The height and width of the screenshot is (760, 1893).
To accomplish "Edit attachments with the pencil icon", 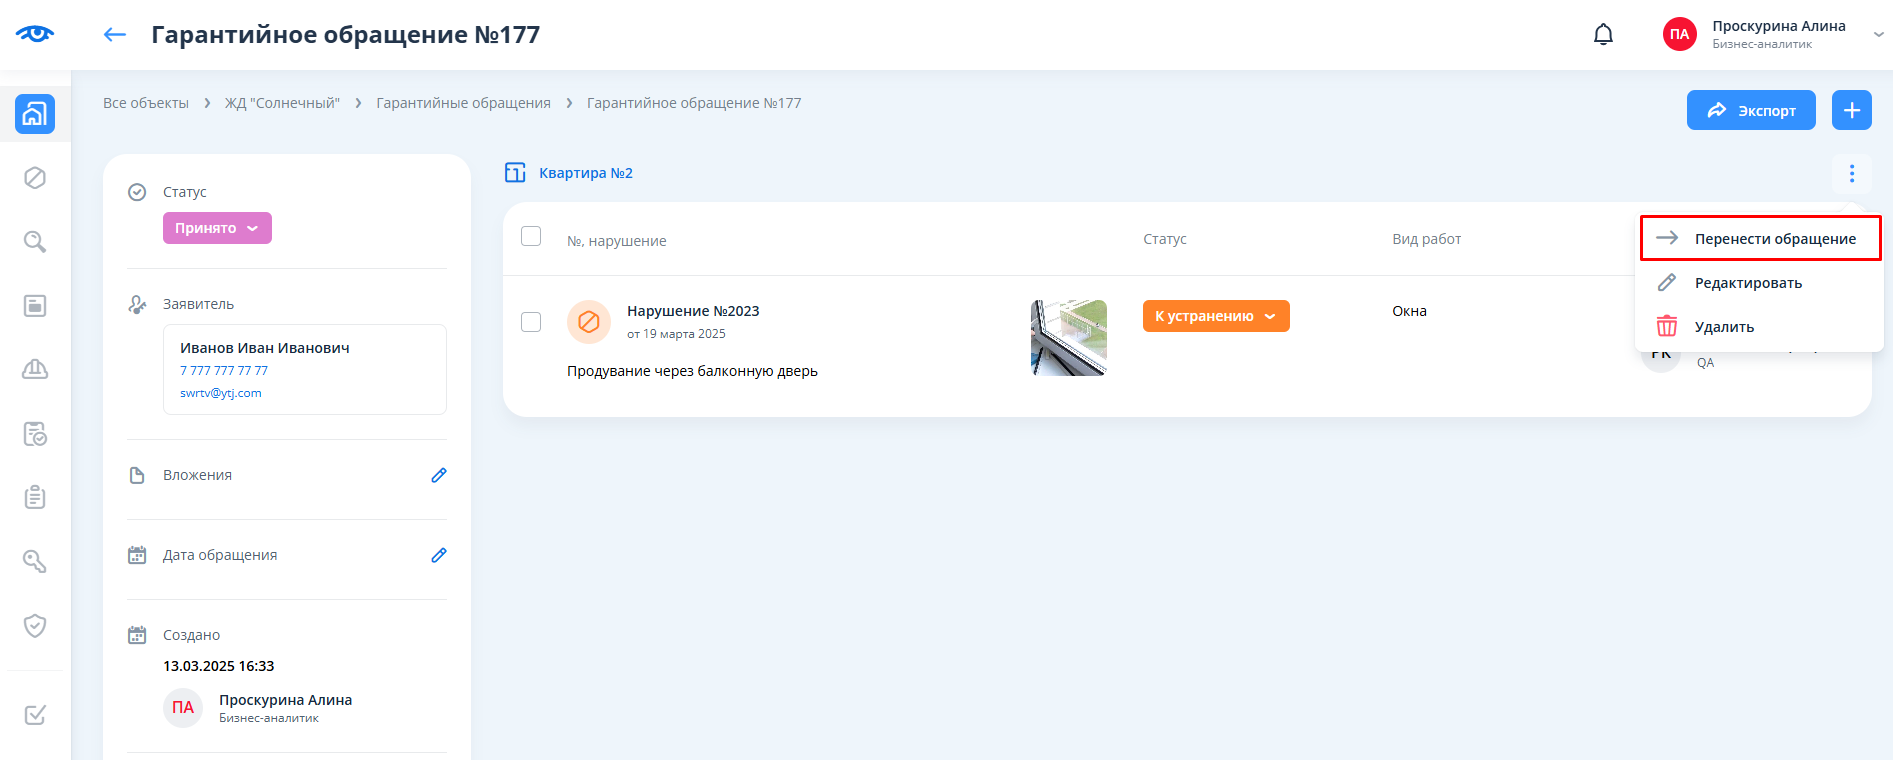I will (x=438, y=475).
